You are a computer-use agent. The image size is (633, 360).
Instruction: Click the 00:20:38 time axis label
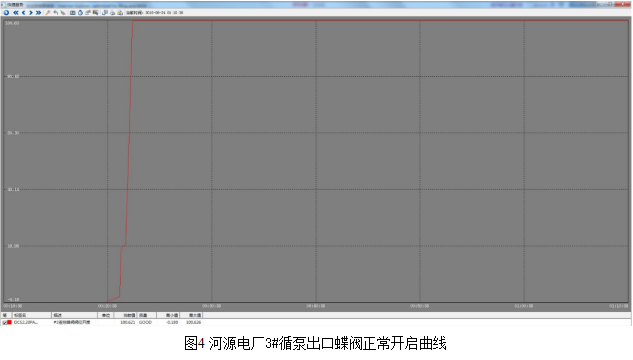click(x=107, y=306)
